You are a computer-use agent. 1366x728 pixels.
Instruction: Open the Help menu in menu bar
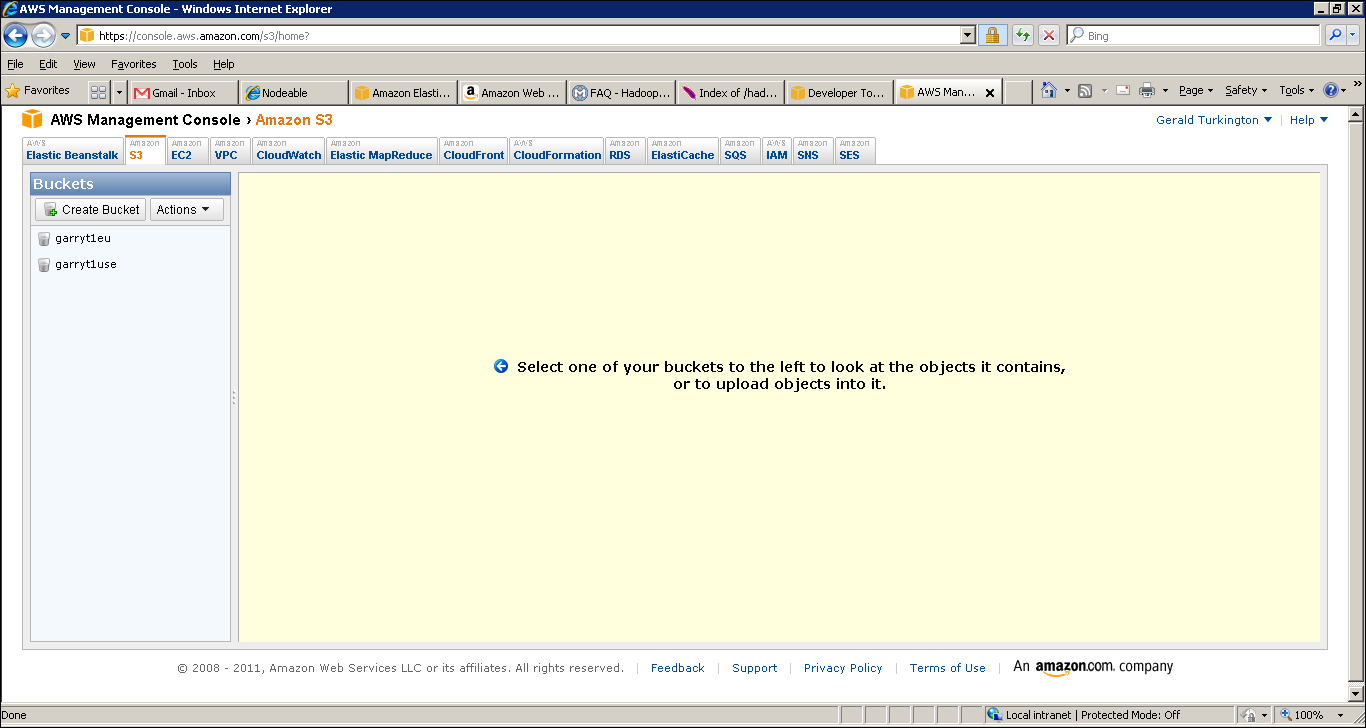pyautogui.click(x=223, y=64)
